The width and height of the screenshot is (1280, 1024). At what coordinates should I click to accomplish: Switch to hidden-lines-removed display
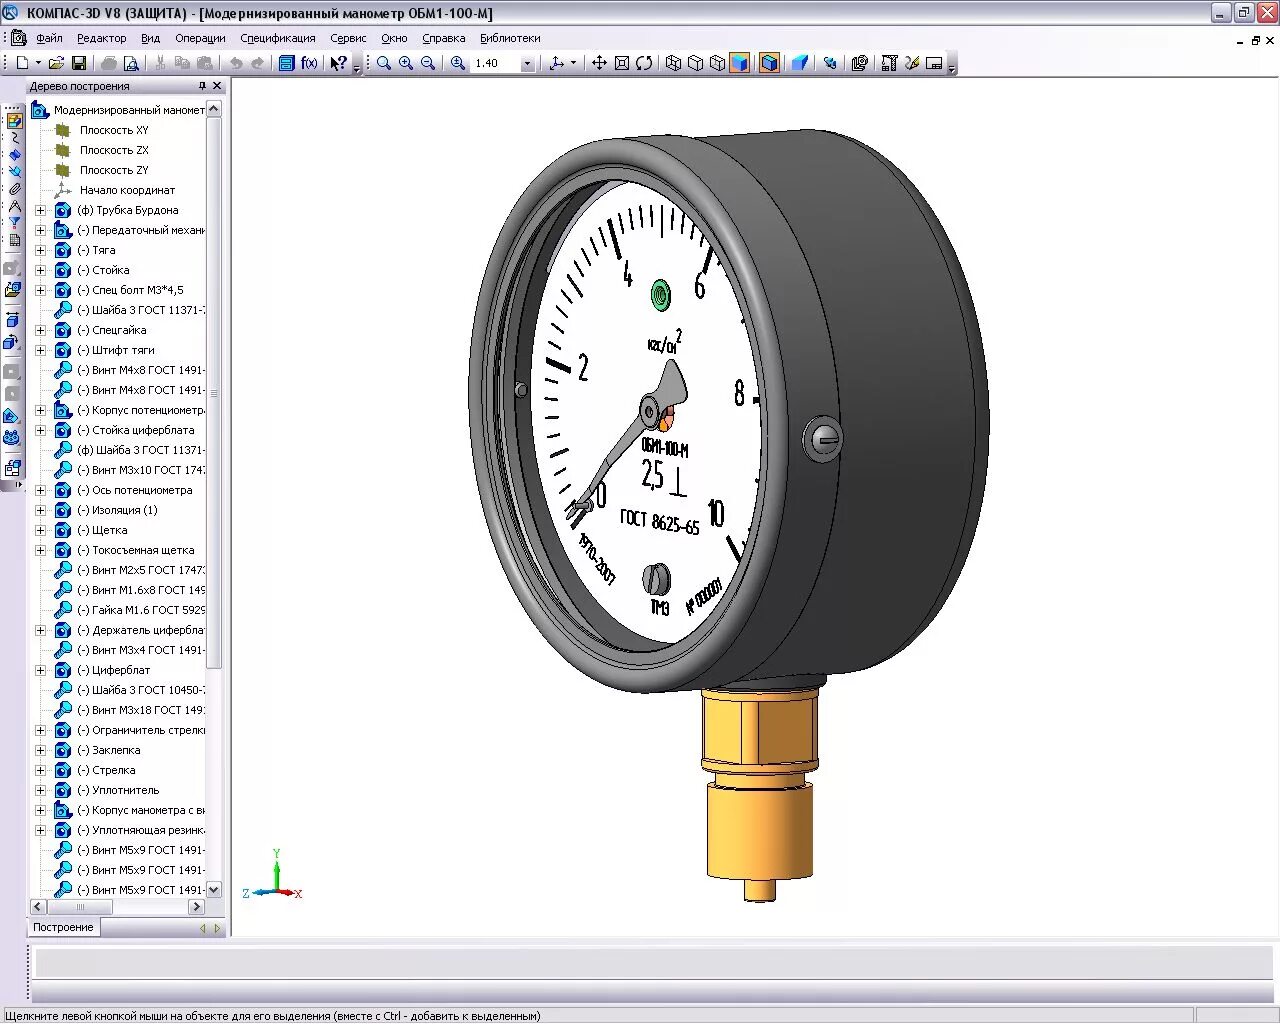pos(695,63)
